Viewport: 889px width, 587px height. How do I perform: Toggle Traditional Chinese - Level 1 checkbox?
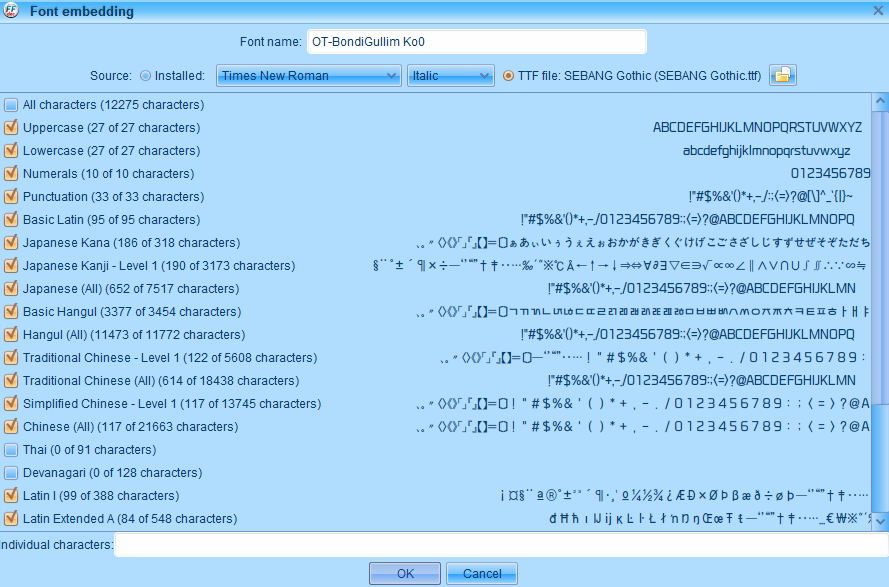11,357
